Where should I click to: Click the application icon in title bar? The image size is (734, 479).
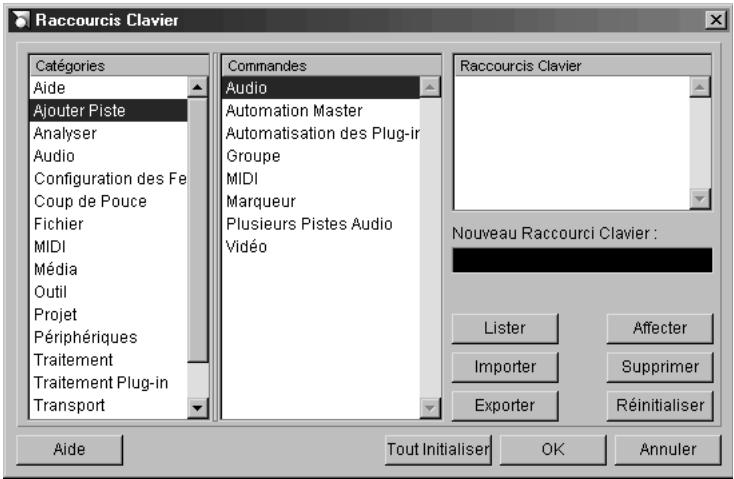click(20, 20)
